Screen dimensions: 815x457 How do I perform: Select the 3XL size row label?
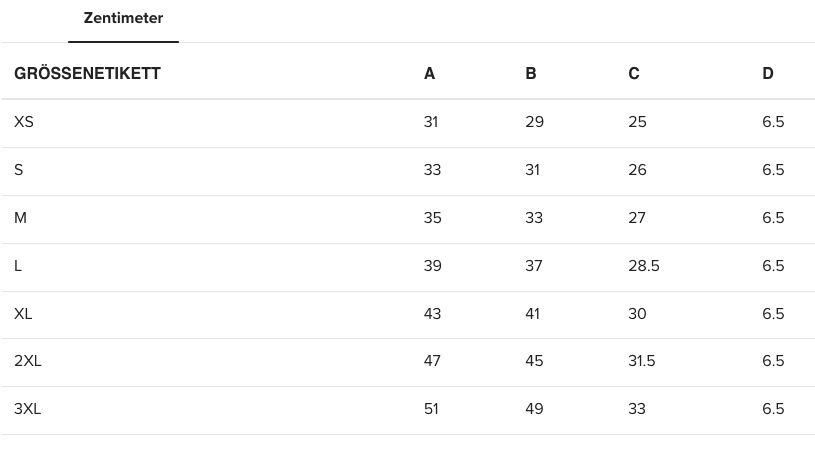[28, 409]
